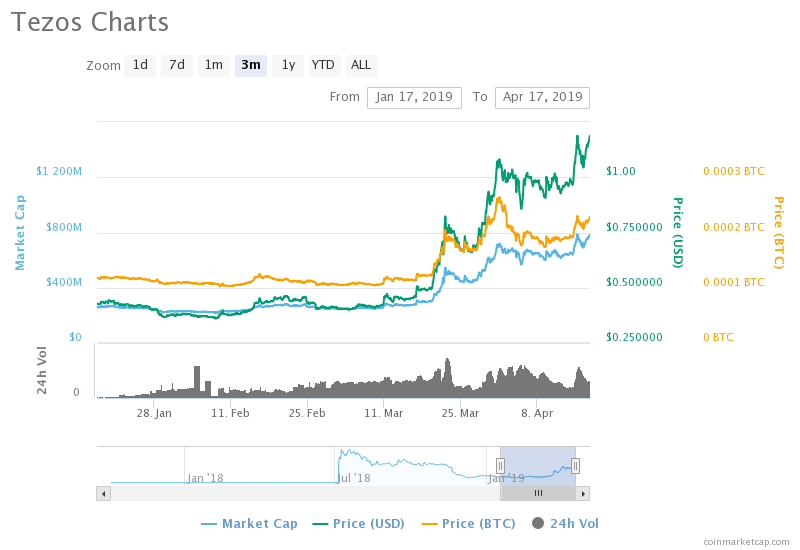
Task: Click the Jul '18 label in navigator
Action: pyautogui.click(x=354, y=478)
